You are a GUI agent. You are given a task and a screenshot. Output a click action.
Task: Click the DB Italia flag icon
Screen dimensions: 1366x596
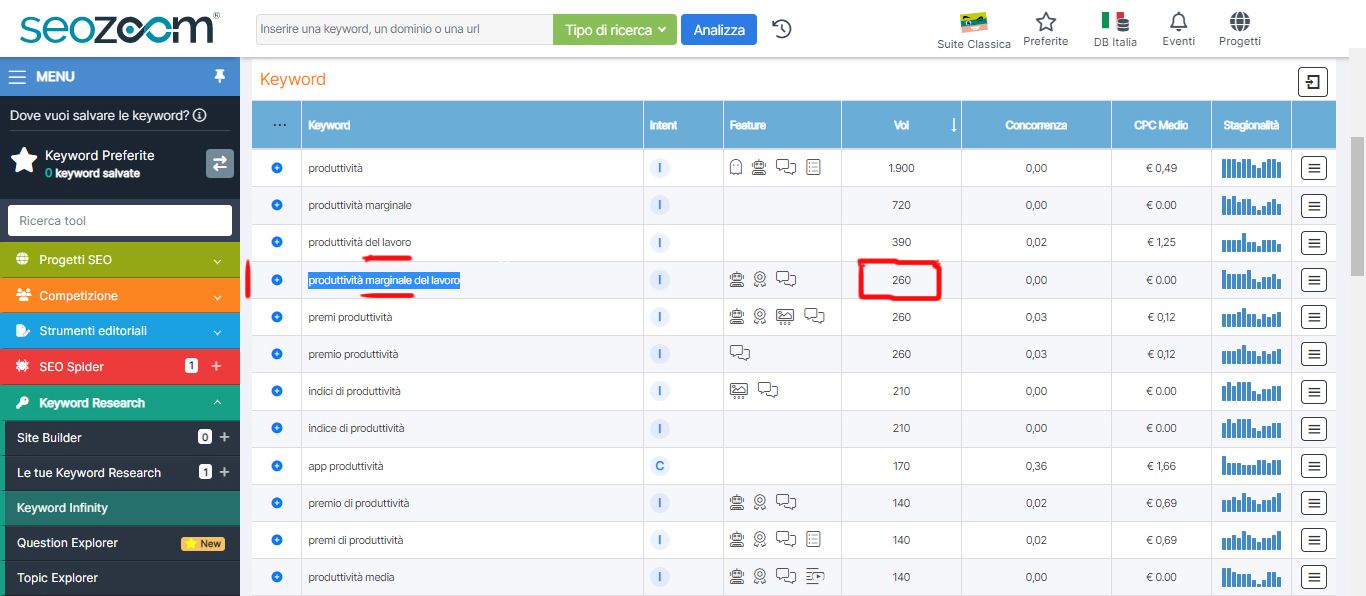pyautogui.click(x=1114, y=20)
